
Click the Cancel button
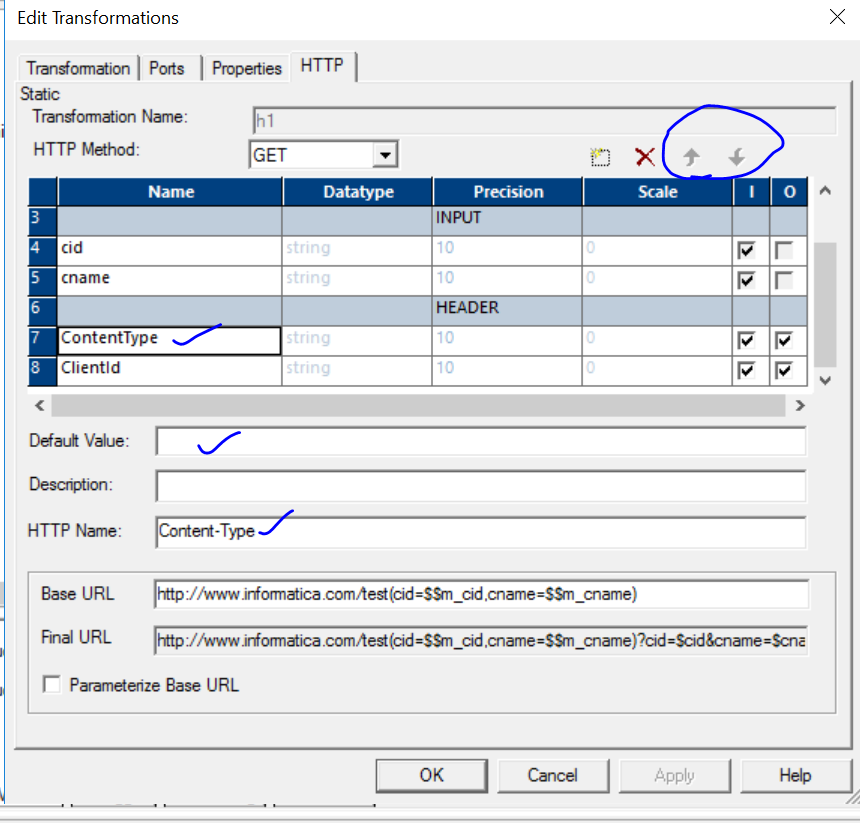(553, 775)
